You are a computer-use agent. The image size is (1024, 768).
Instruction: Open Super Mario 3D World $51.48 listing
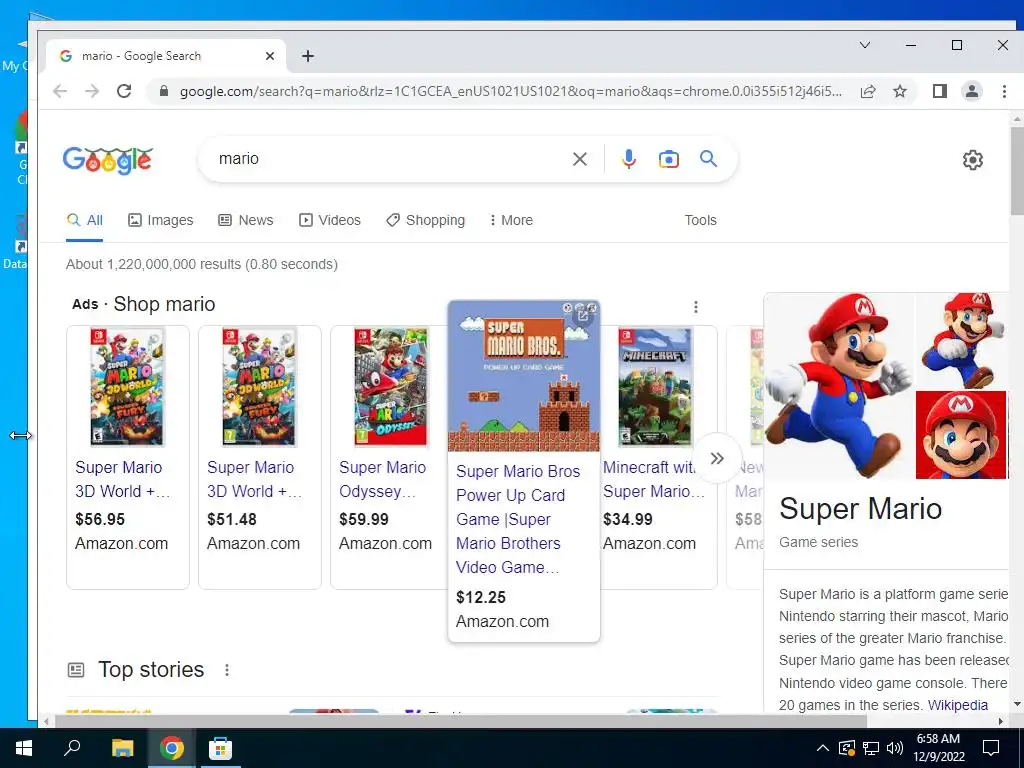pos(254,479)
